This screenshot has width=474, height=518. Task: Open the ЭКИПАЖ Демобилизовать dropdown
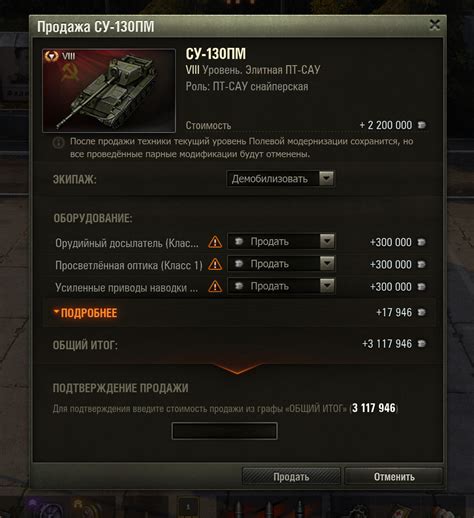tap(280, 179)
